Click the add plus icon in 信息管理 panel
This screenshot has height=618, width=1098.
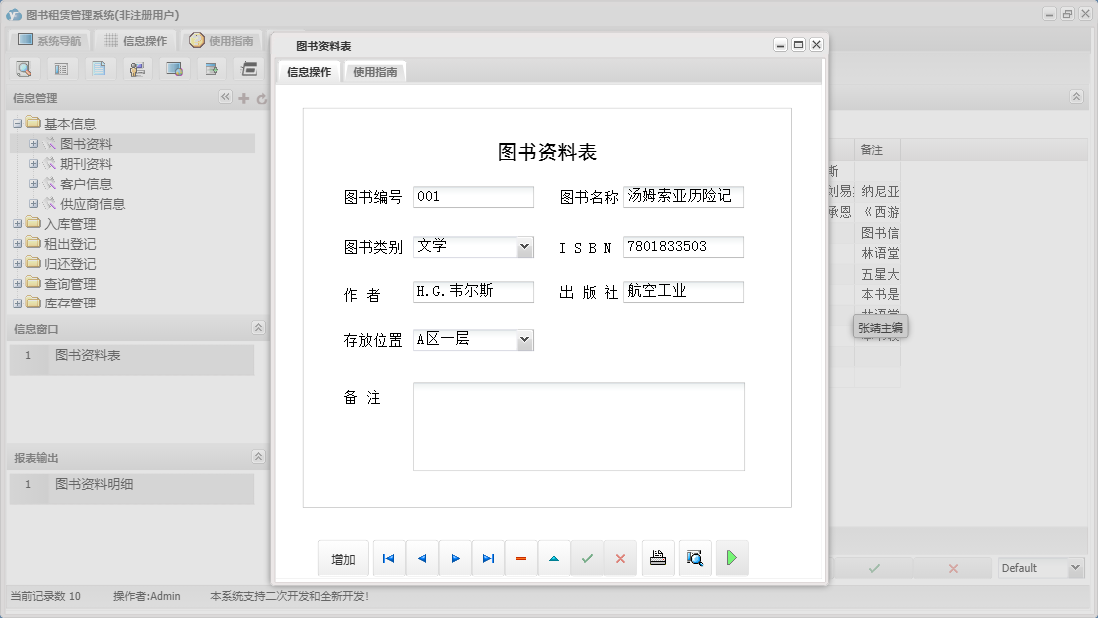pyautogui.click(x=243, y=97)
